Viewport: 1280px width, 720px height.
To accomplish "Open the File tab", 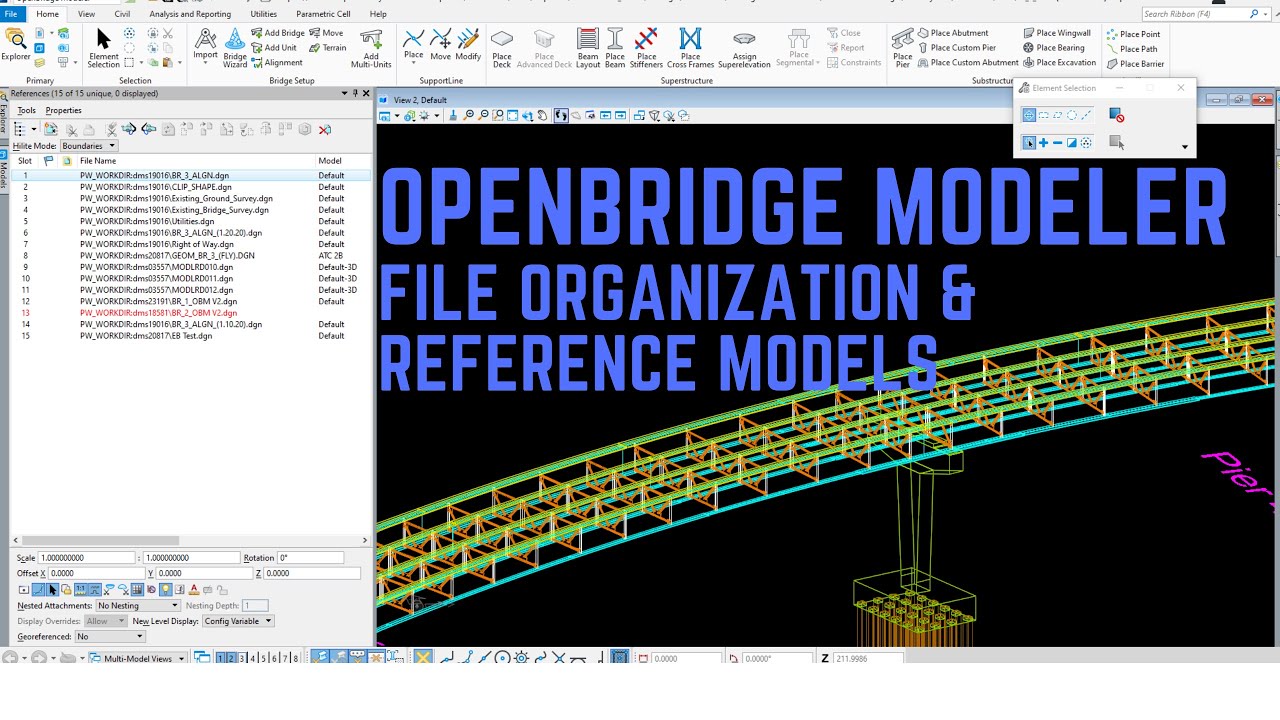I will coord(11,14).
